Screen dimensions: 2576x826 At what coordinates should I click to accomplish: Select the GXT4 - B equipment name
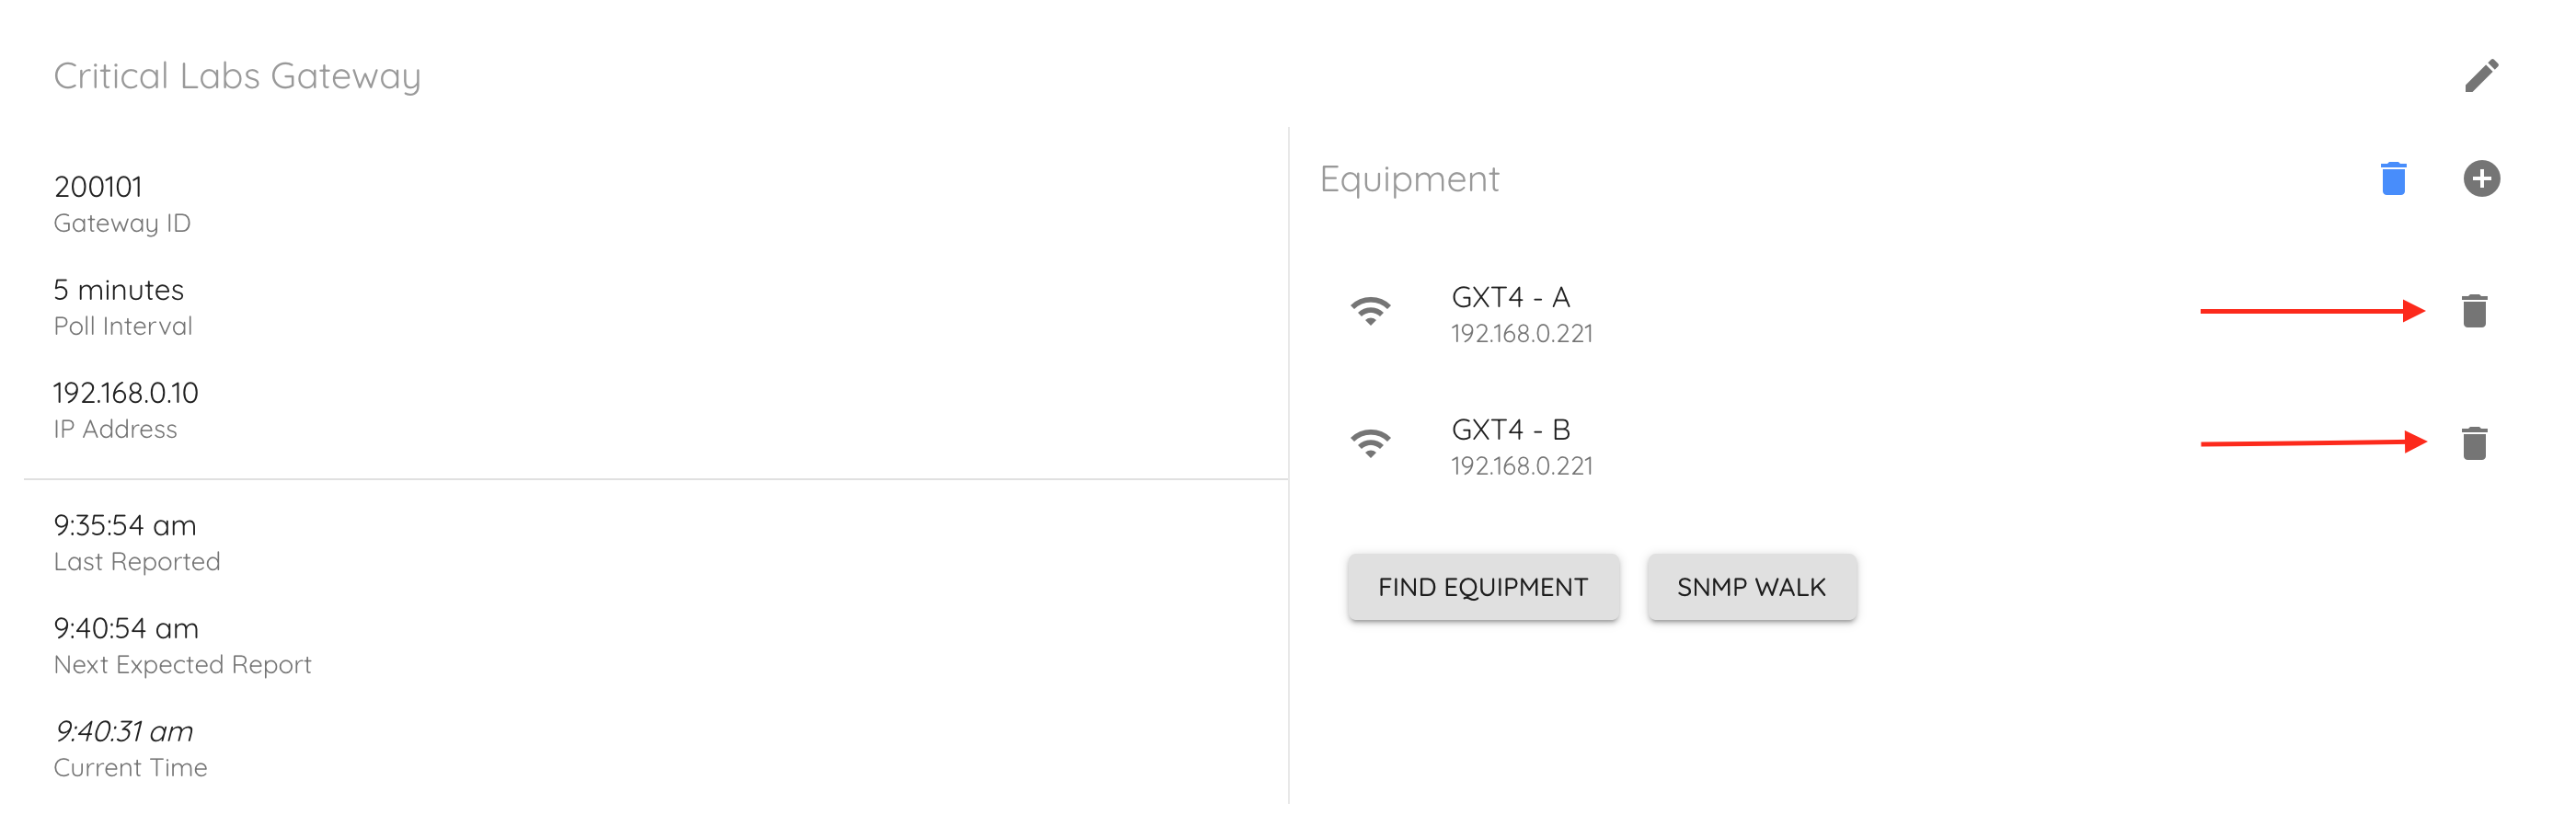pos(1510,429)
